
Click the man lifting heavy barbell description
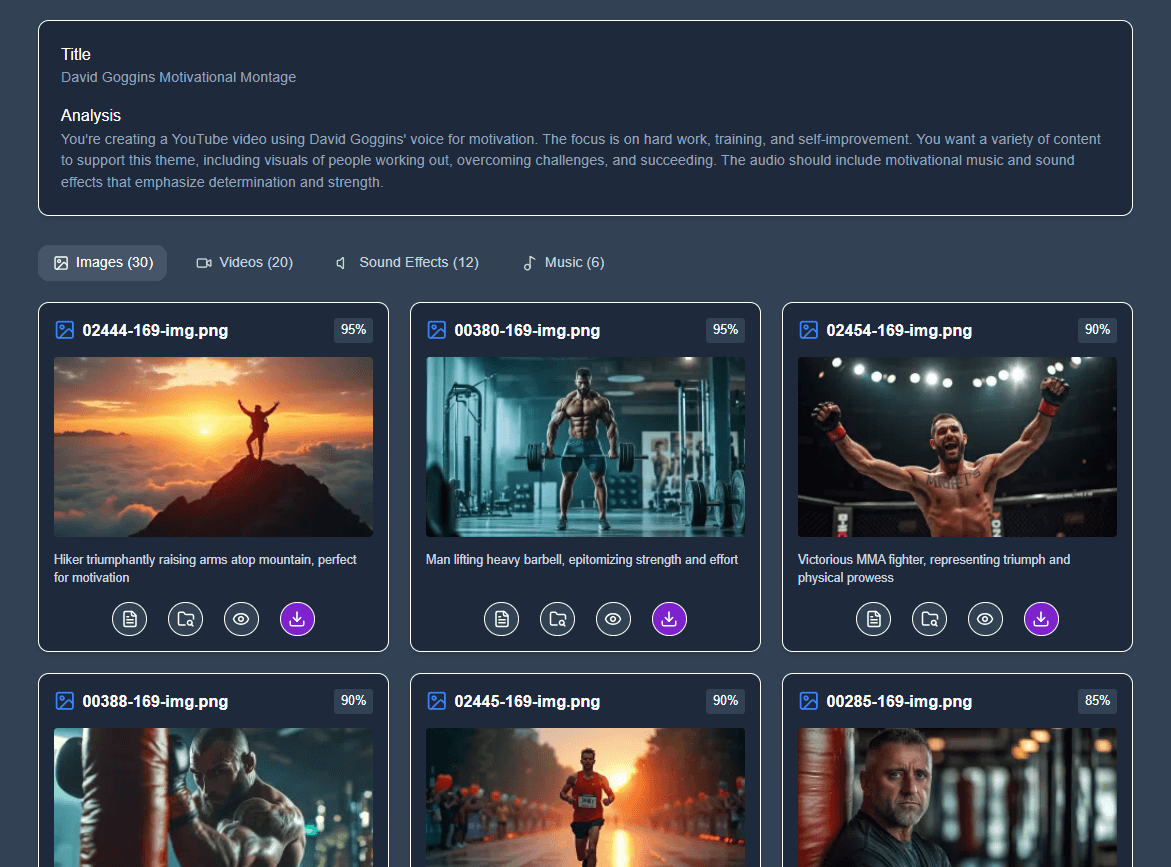click(582, 559)
